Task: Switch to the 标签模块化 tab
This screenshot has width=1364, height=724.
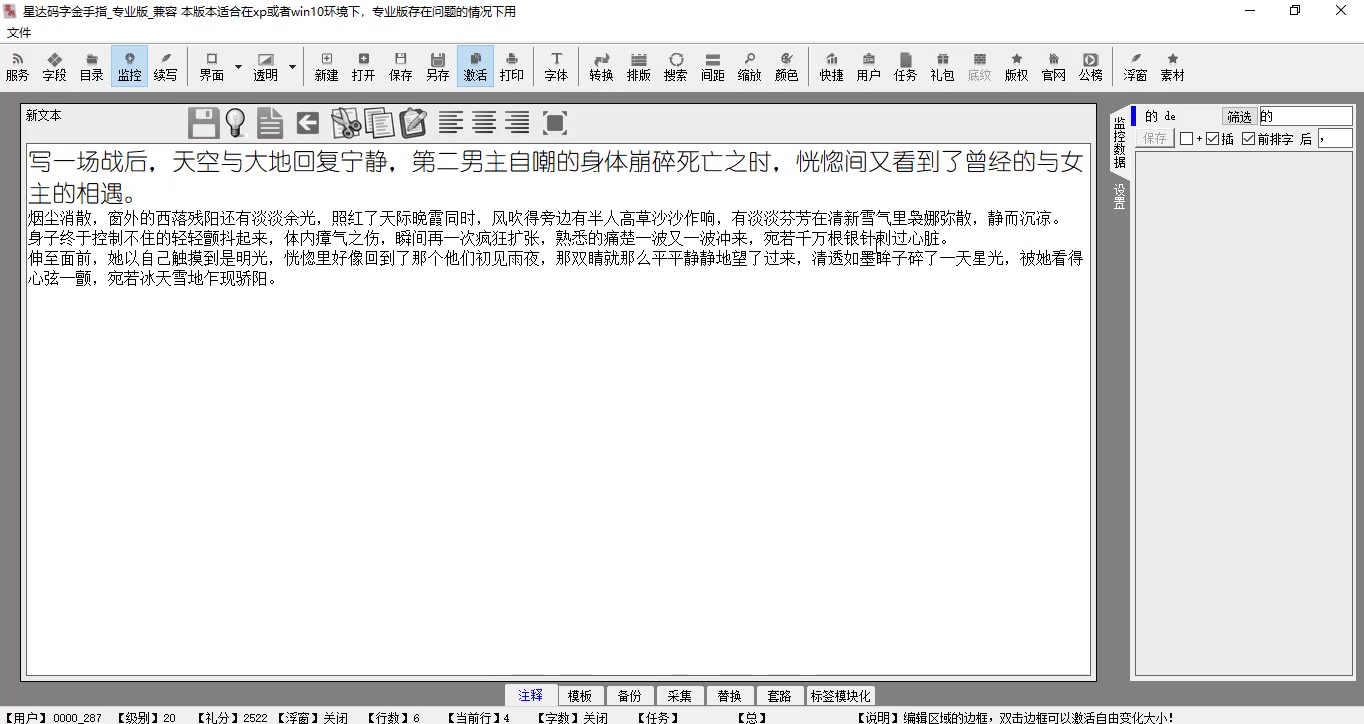Action: (840, 696)
